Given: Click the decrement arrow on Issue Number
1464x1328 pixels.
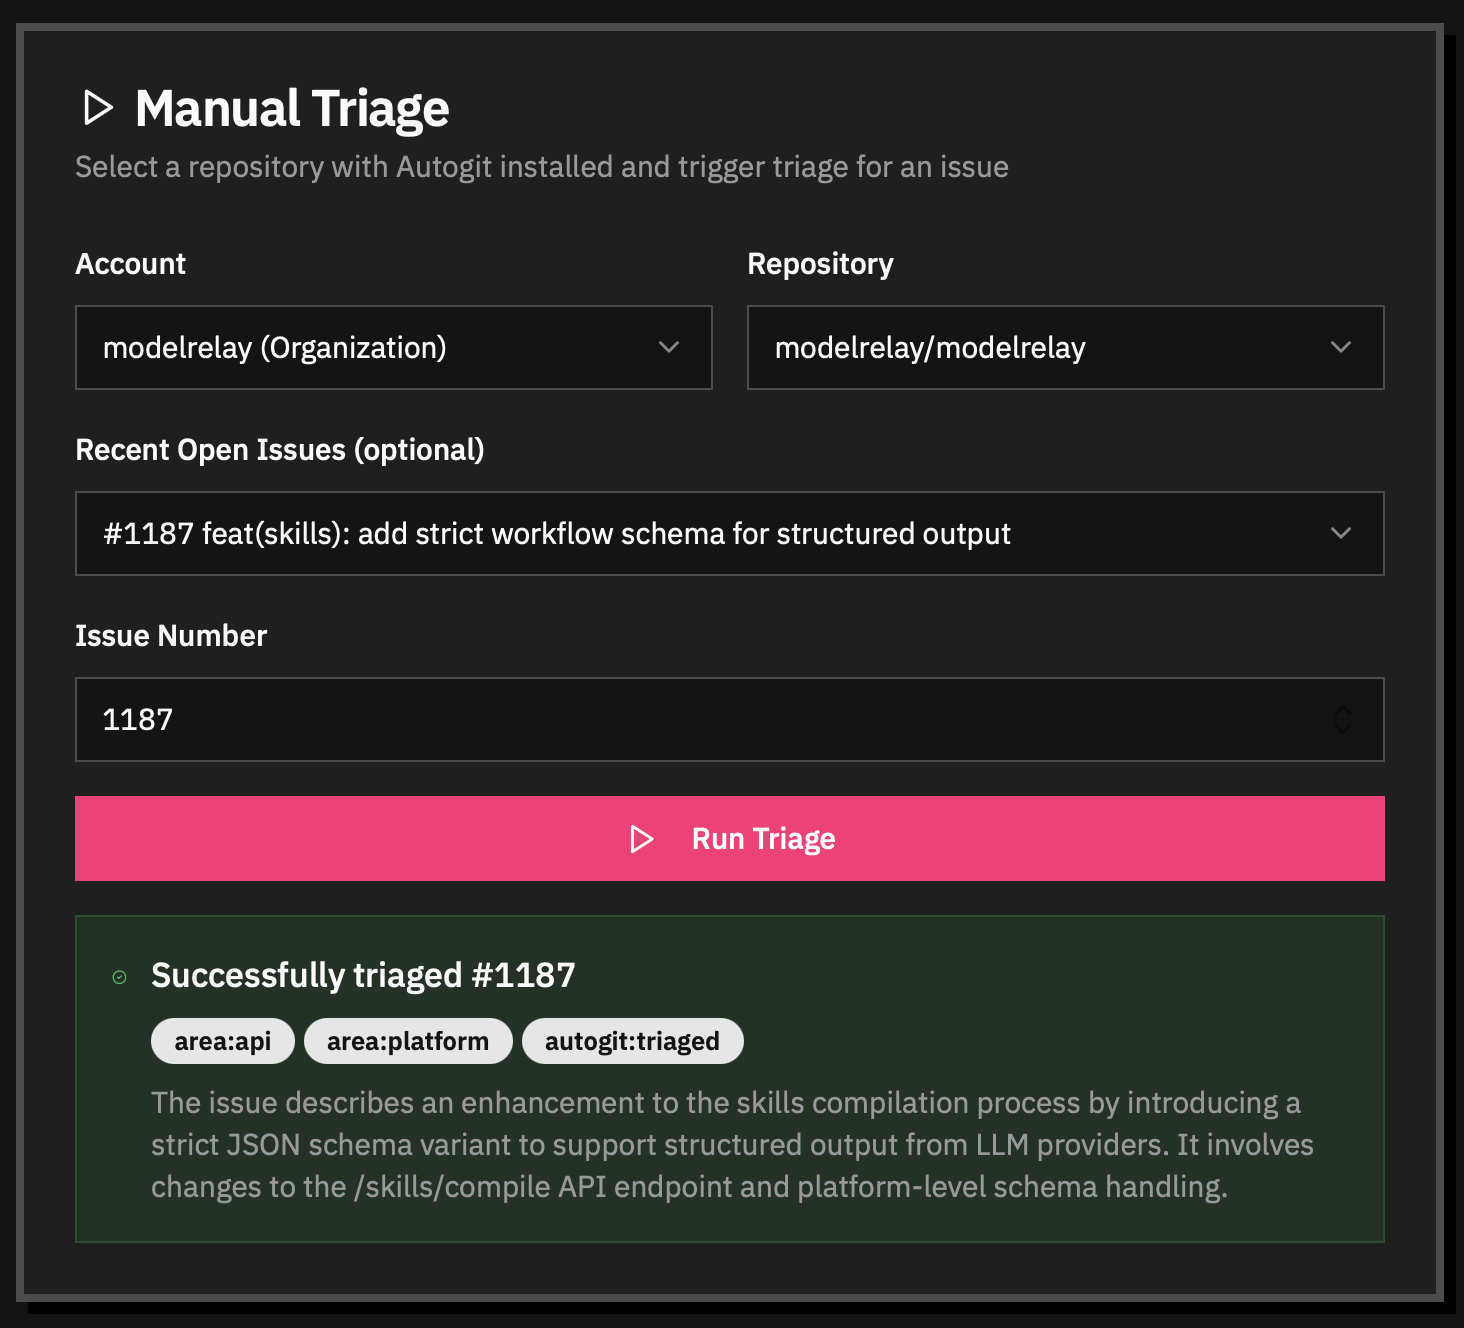Looking at the screenshot, I should click(x=1344, y=727).
